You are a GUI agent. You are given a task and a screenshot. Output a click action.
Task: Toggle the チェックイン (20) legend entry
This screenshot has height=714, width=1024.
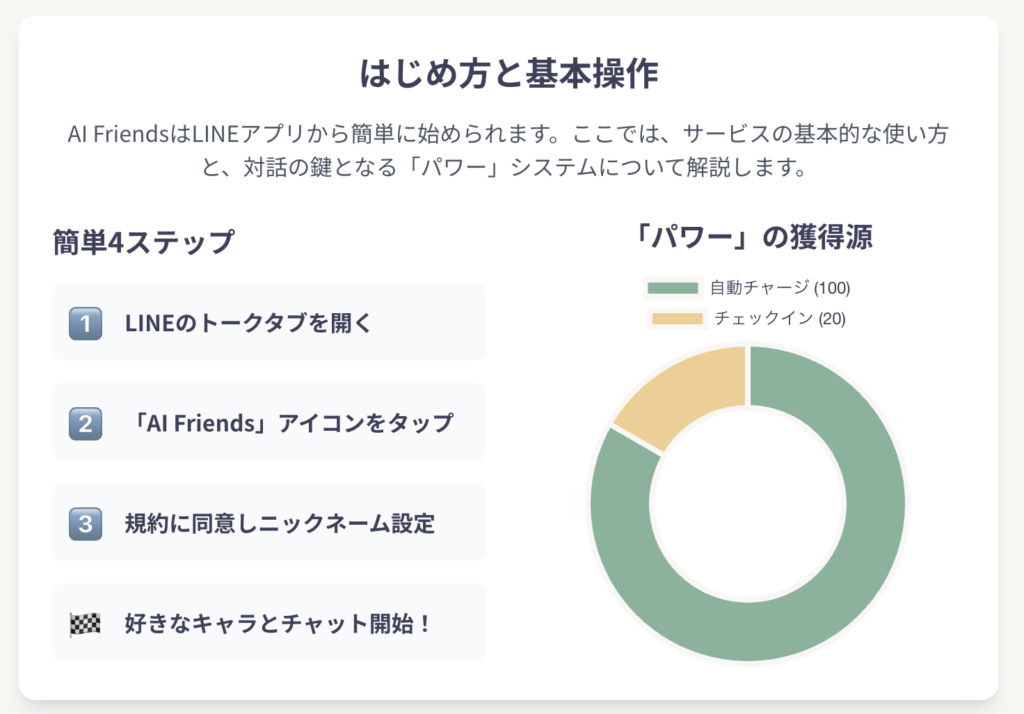tap(748, 319)
